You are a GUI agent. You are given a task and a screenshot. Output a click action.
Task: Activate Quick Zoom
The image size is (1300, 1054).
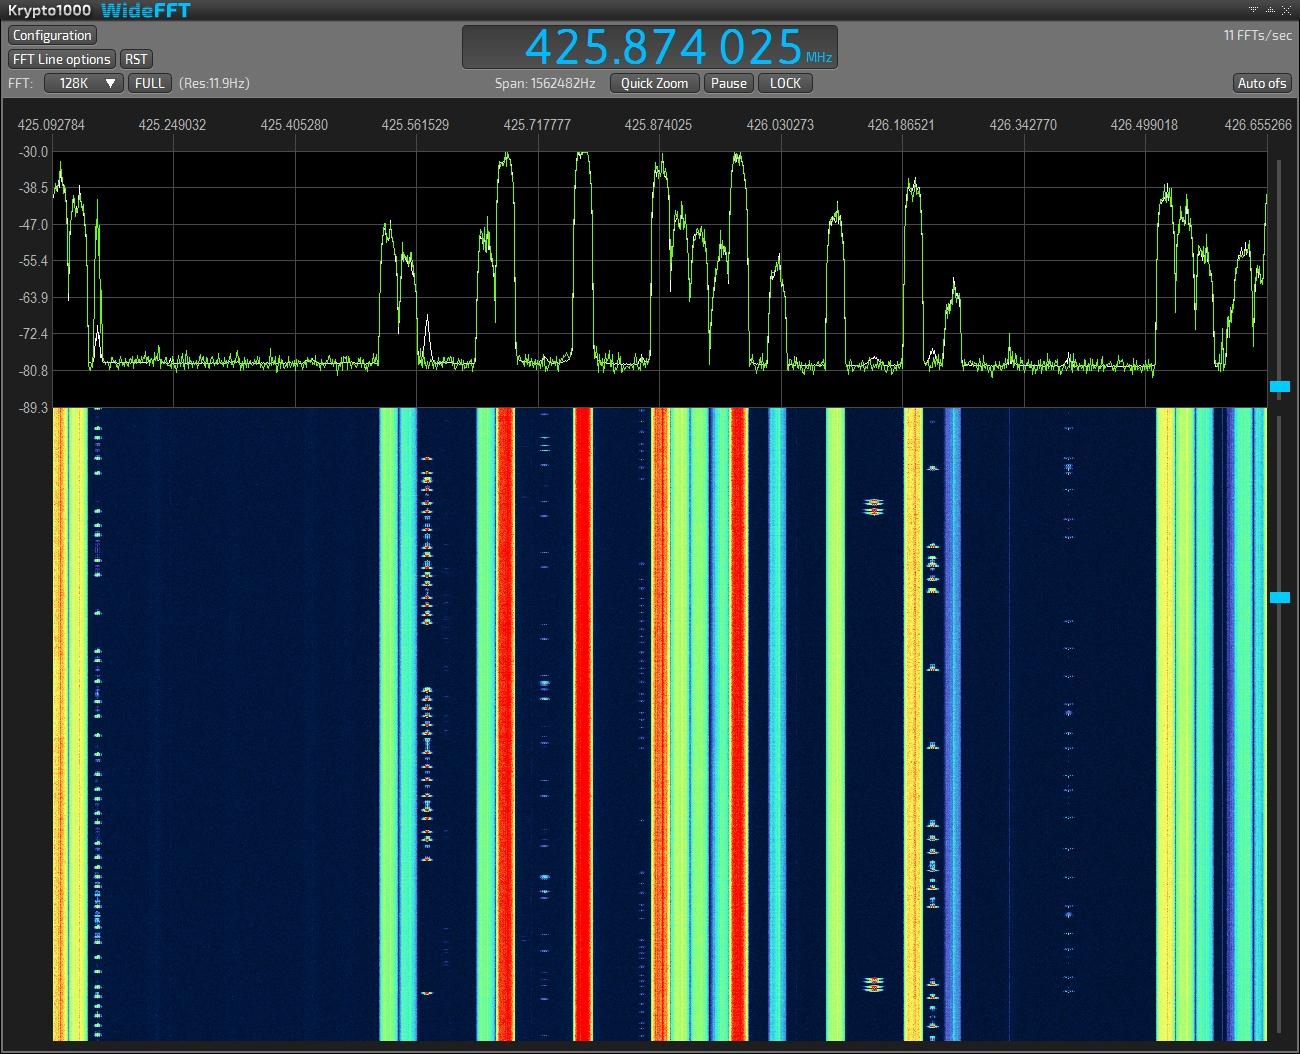click(x=654, y=83)
